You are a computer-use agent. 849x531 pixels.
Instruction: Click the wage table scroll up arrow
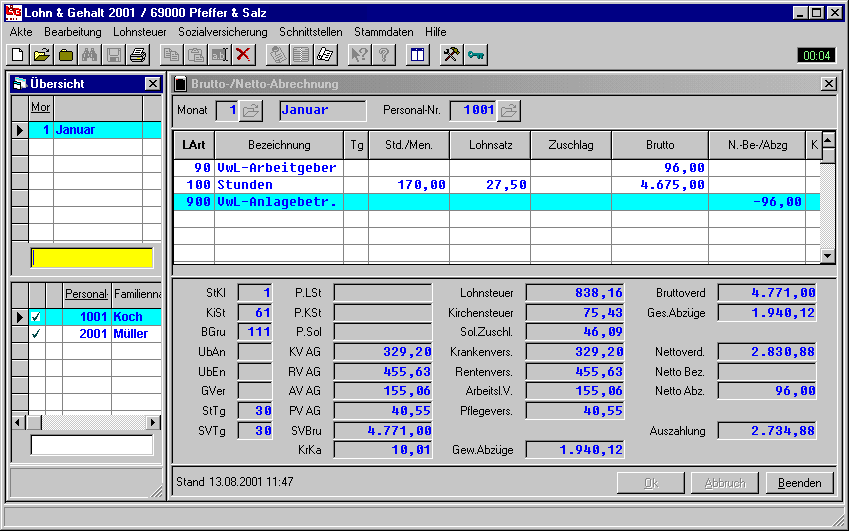[x=828, y=140]
